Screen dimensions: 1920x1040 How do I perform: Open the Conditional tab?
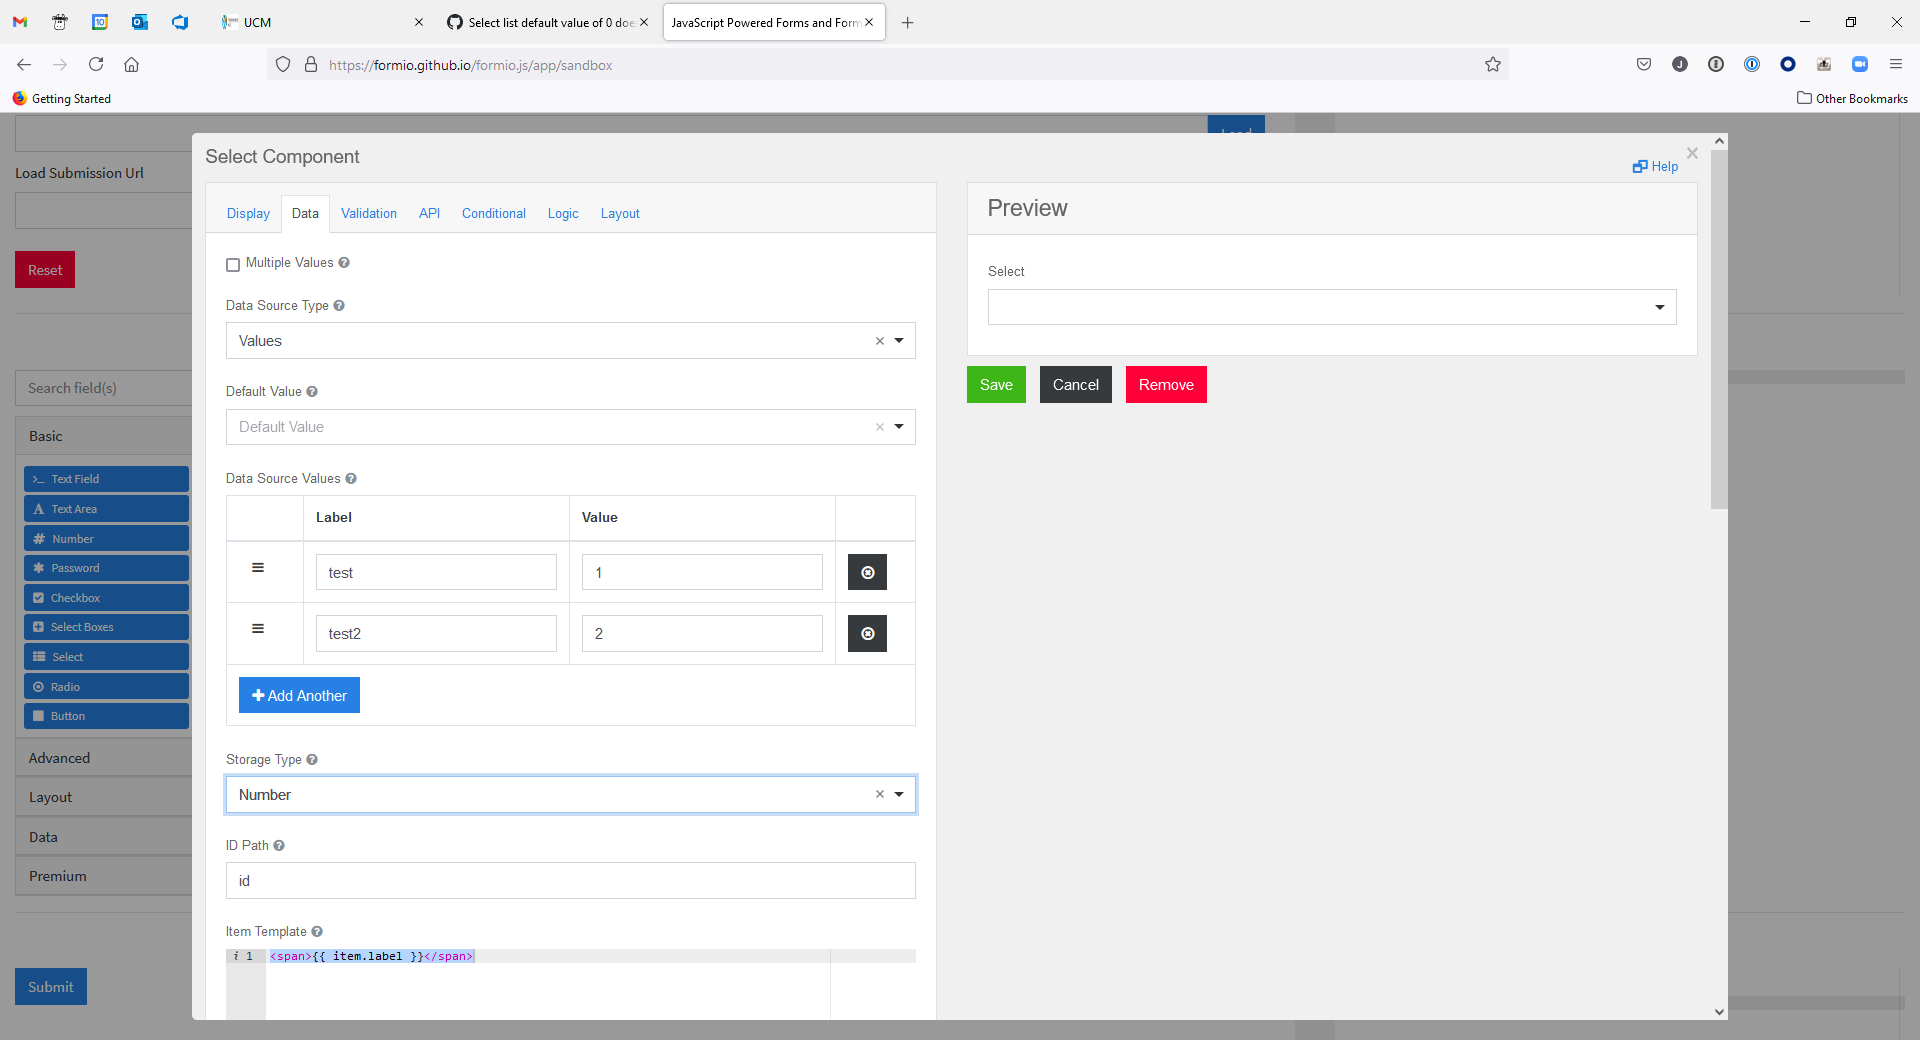tap(494, 214)
